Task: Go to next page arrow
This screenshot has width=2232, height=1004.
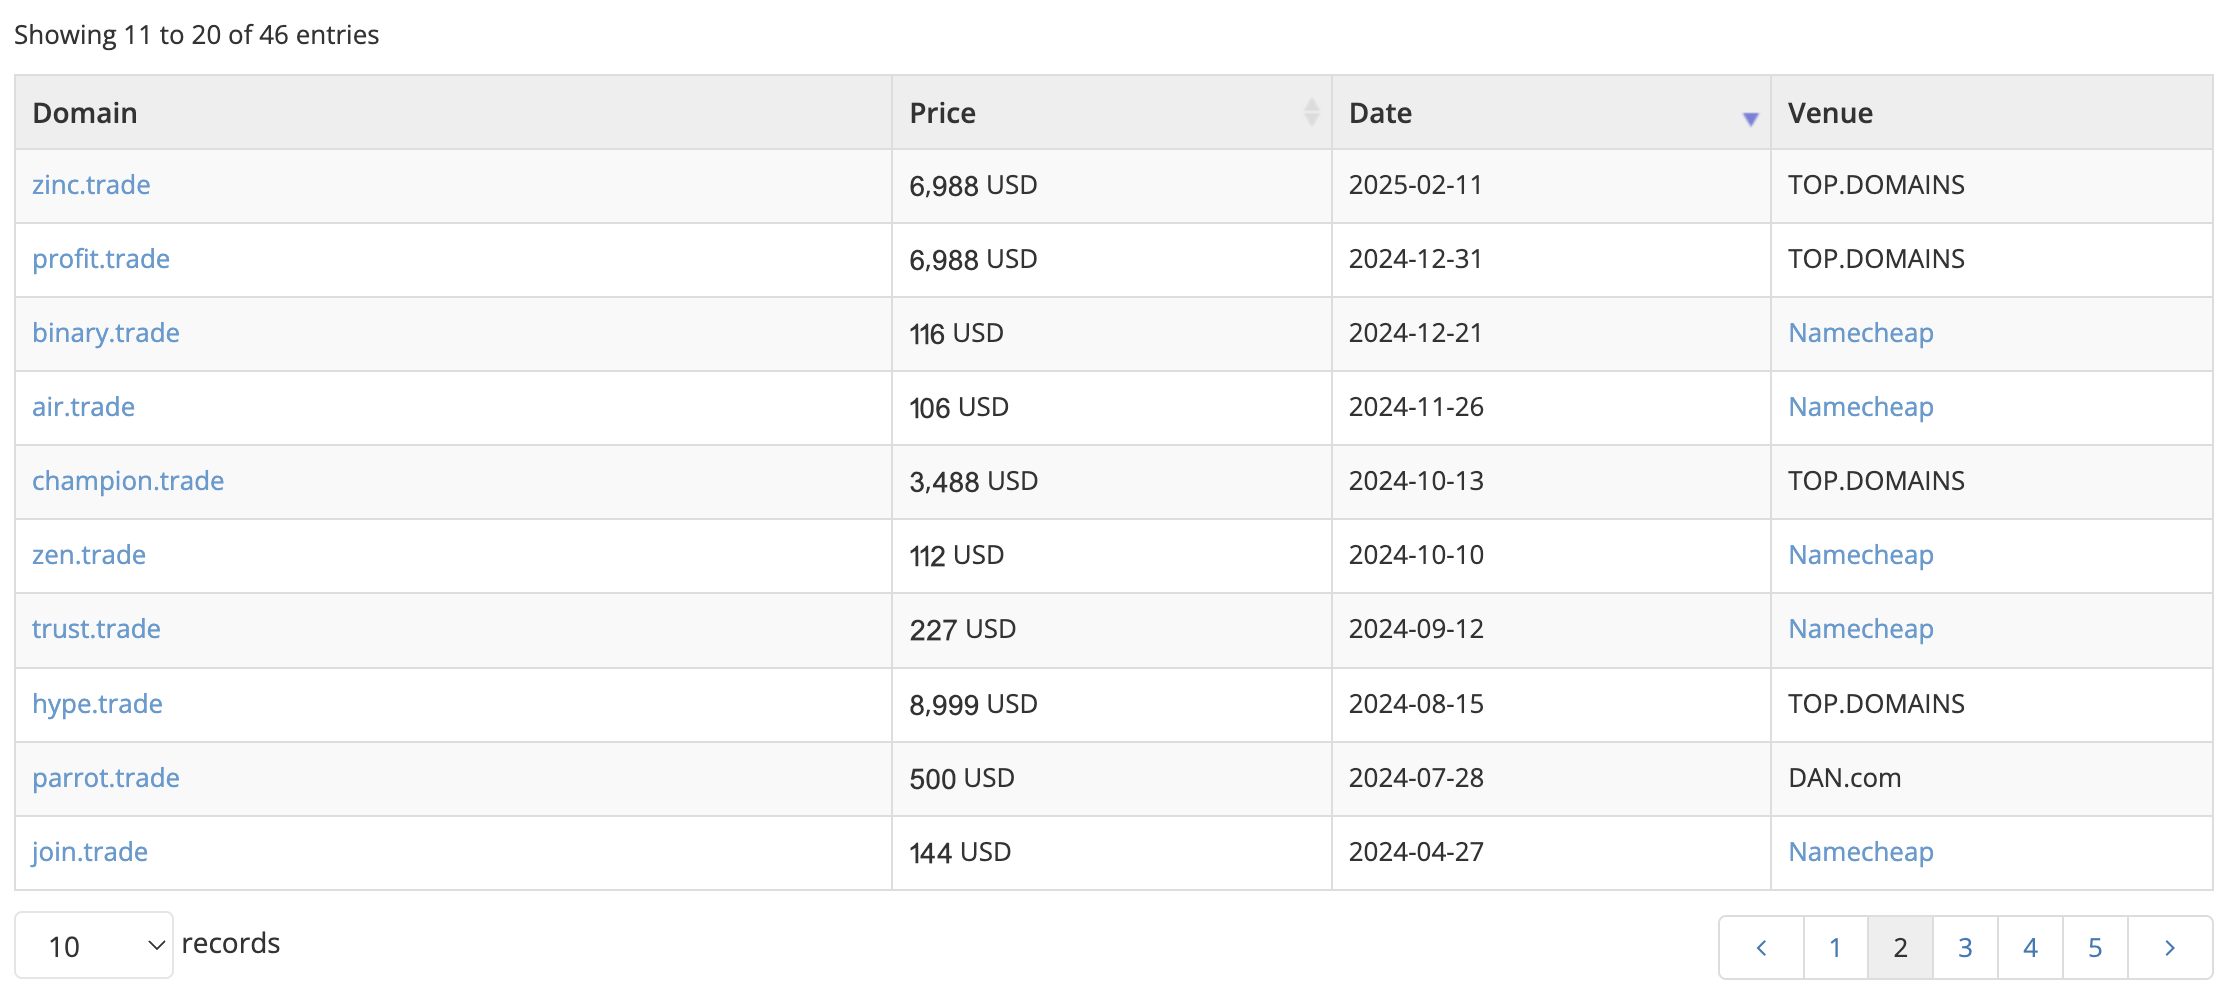Action: click(x=2169, y=947)
